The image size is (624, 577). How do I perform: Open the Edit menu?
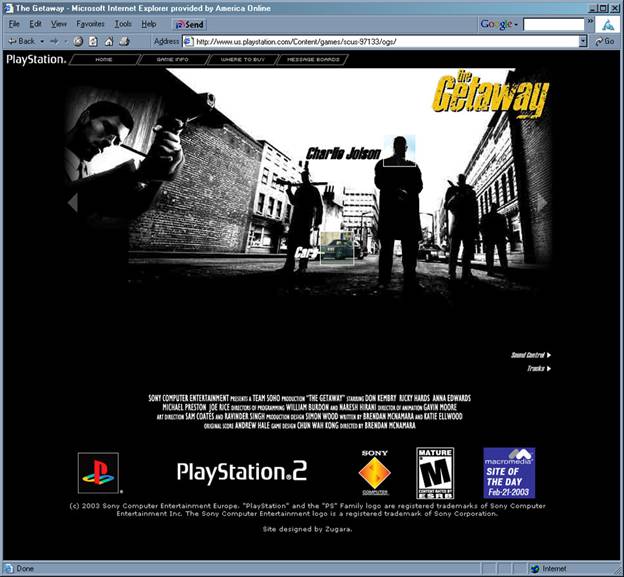[x=35, y=24]
